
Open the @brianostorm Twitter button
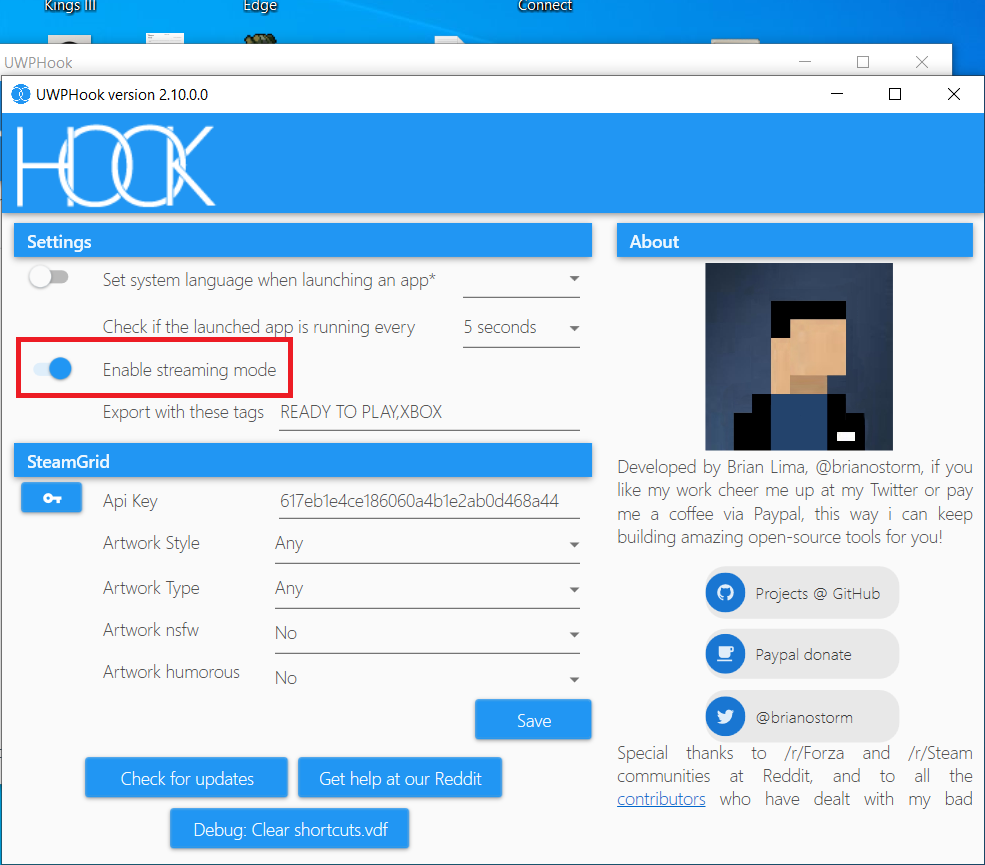coord(802,716)
